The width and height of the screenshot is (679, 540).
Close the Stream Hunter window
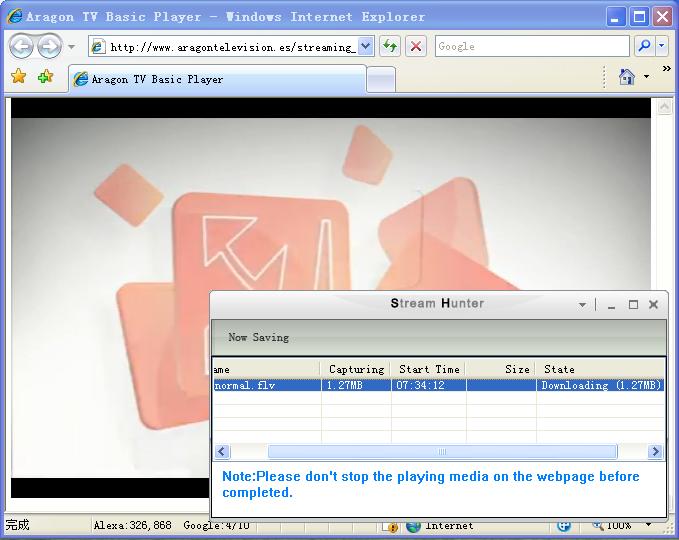(654, 305)
